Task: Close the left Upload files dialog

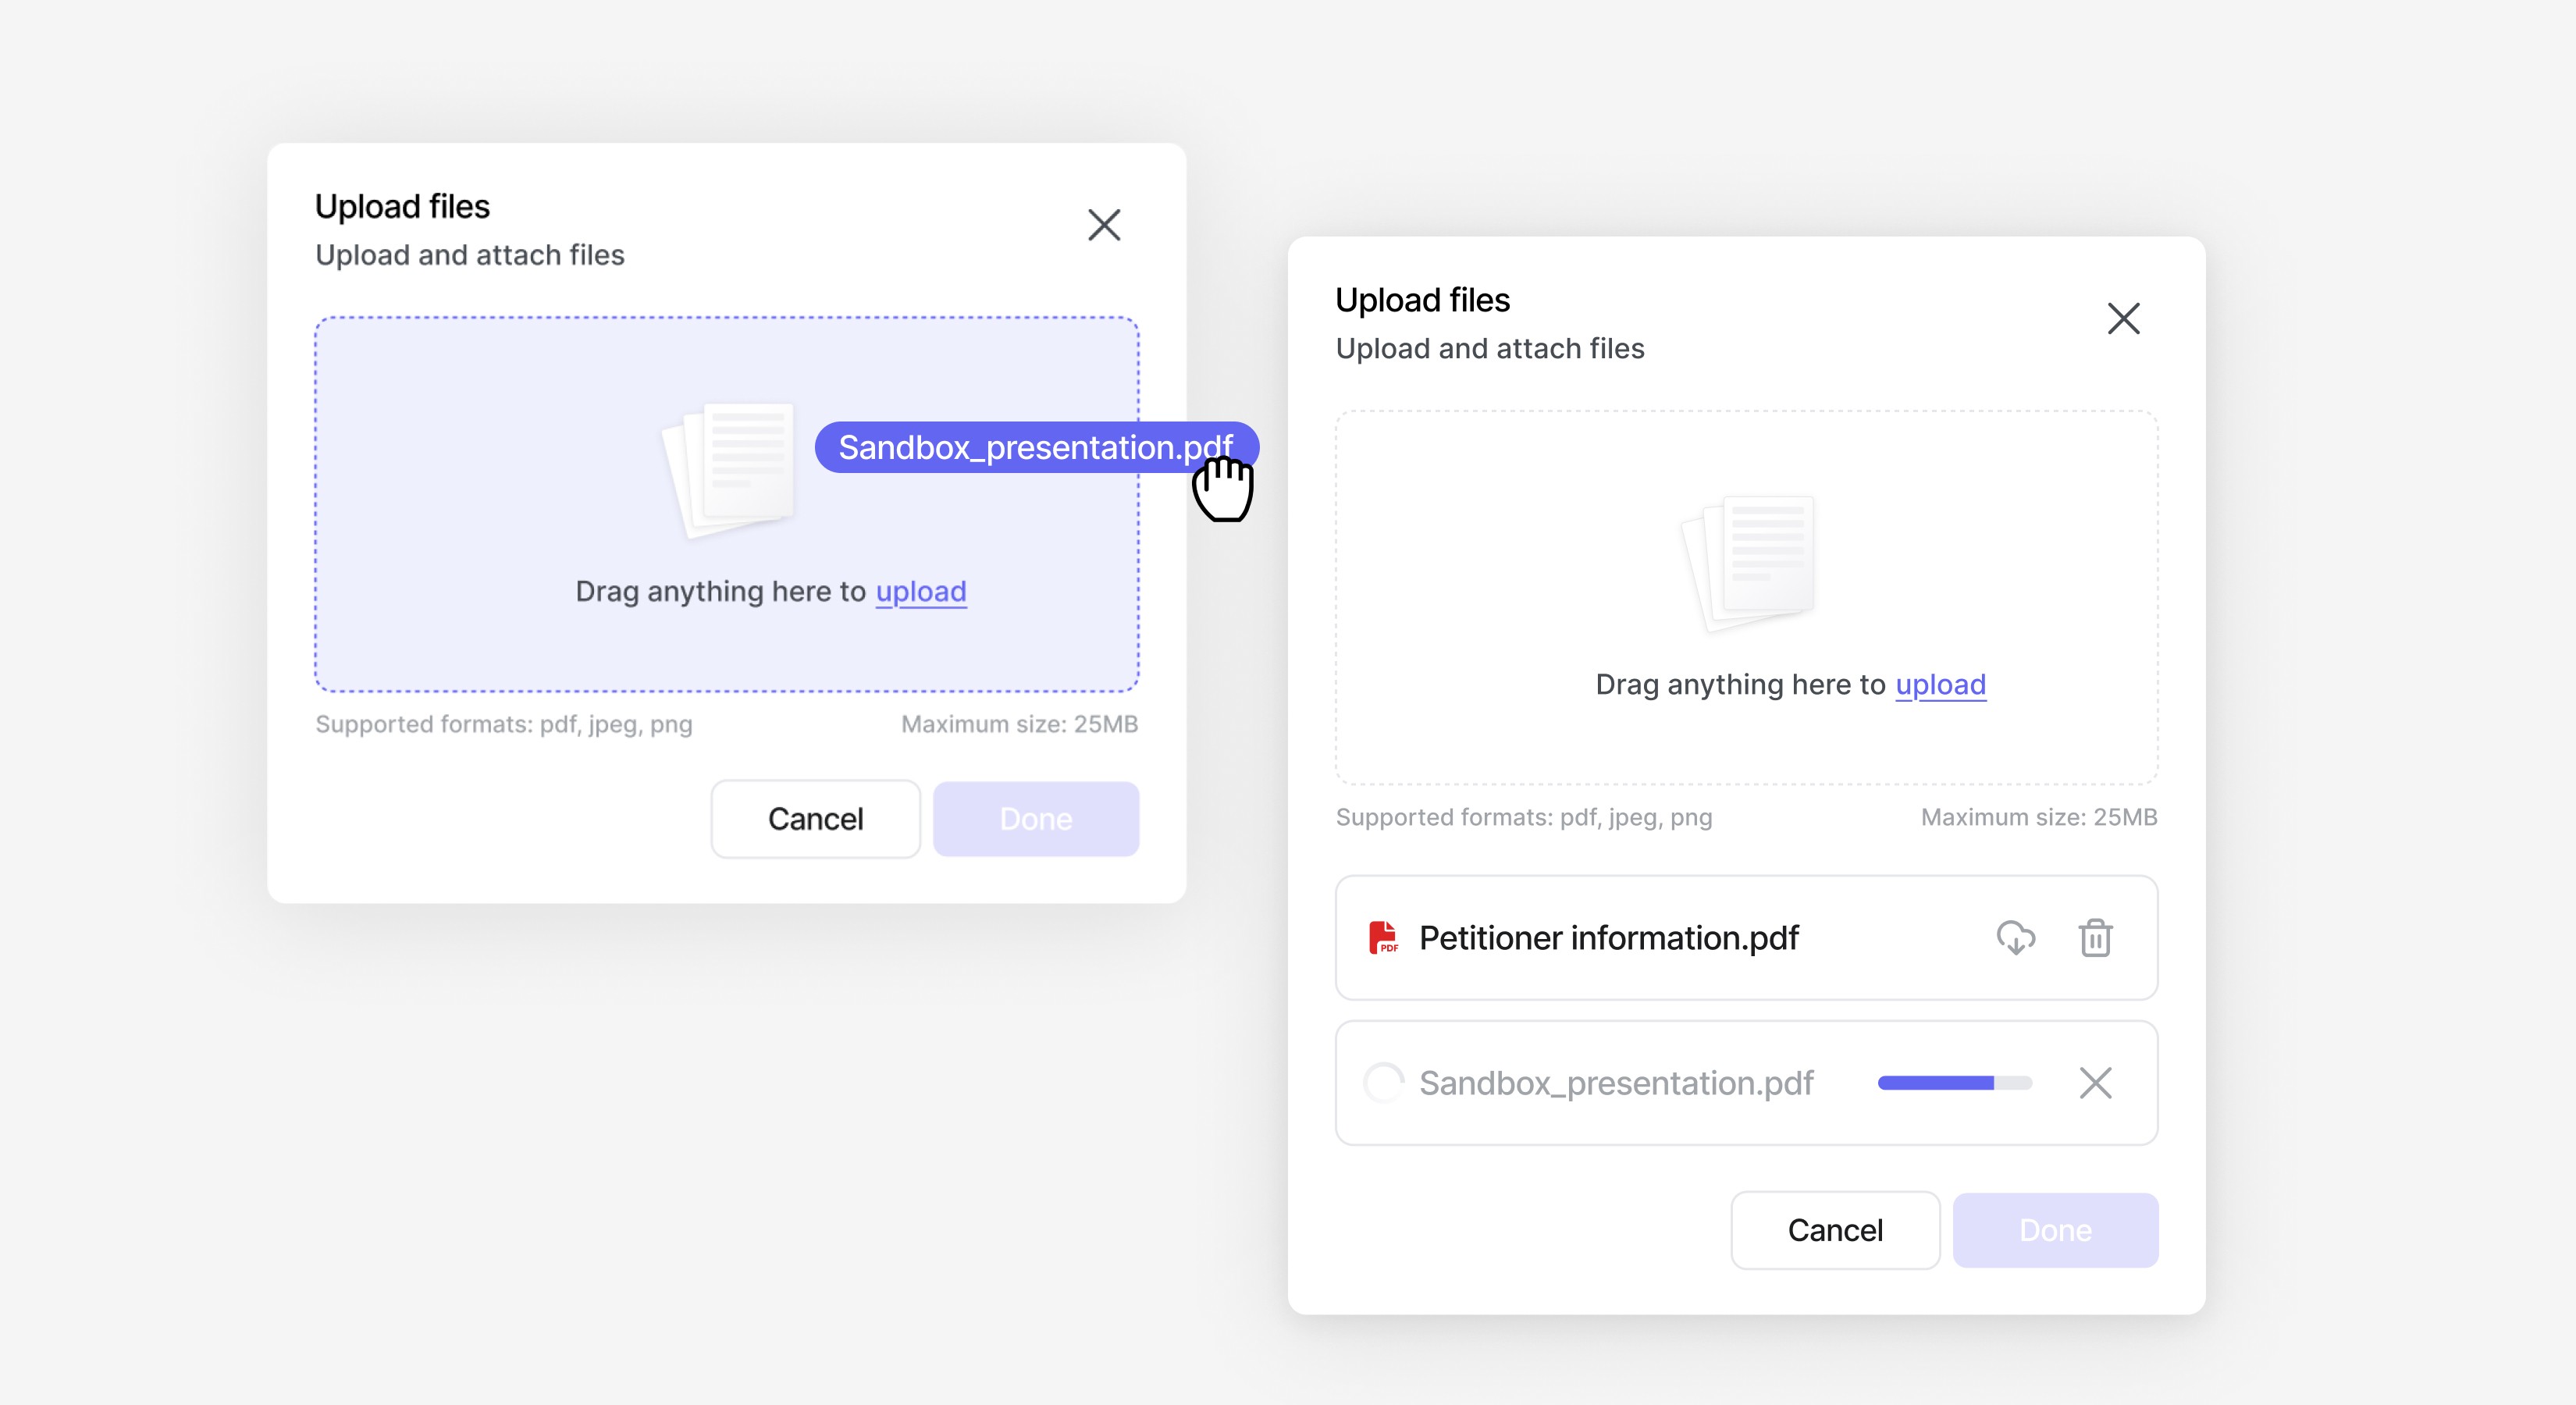Action: click(1104, 225)
